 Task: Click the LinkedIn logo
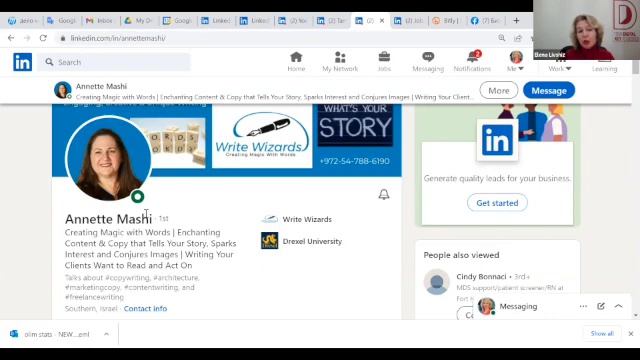(22, 62)
